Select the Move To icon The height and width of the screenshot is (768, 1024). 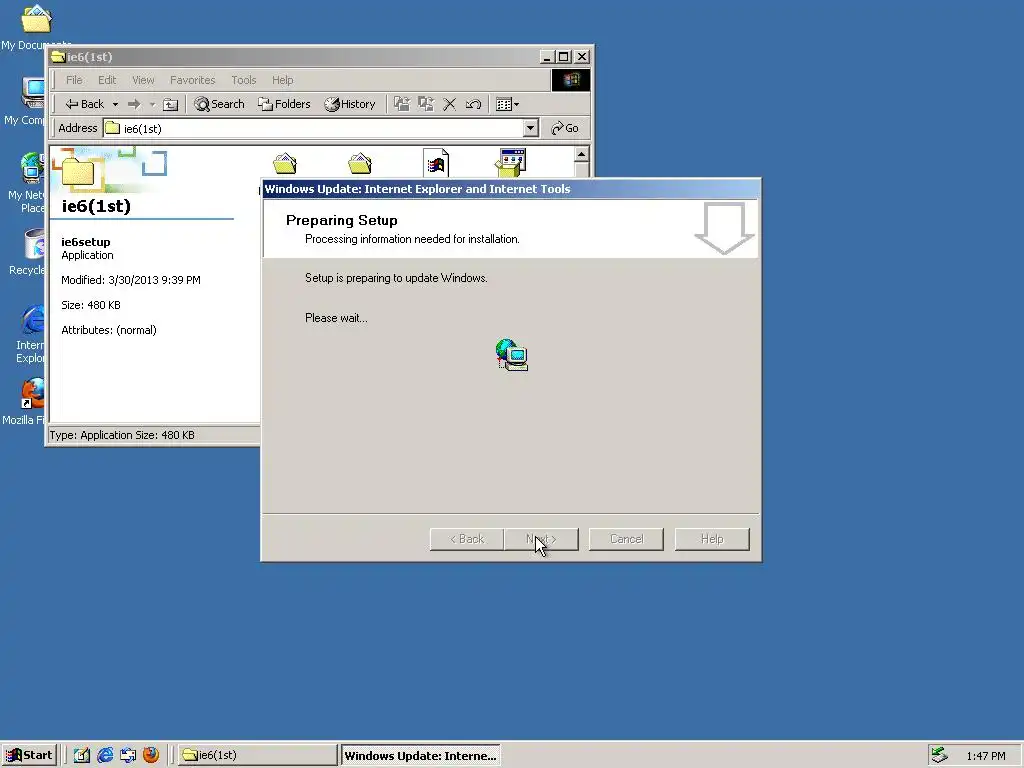[402, 104]
